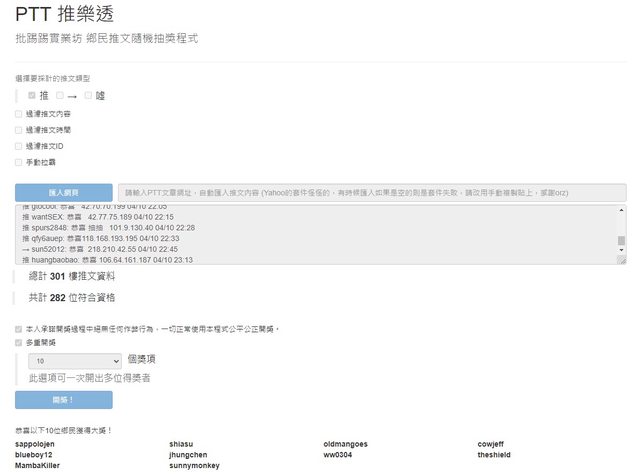640x474 pixels.
Task: Click the comment list scrollbar thumb
Action: [x=621, y=241]
